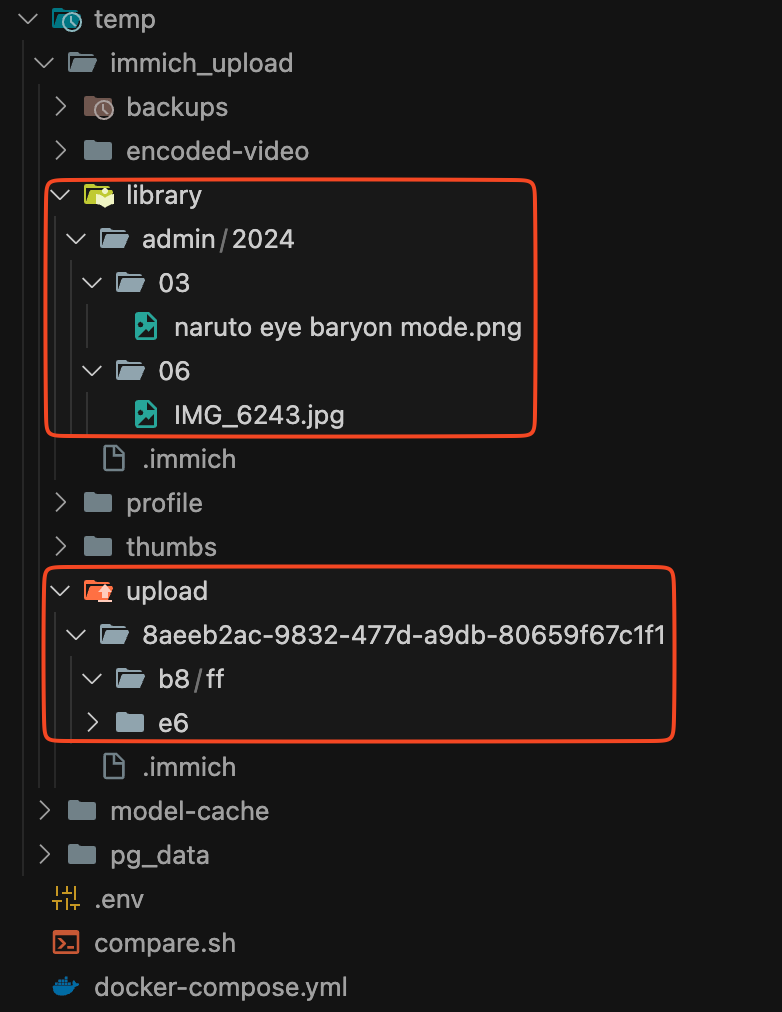This screenshot has height=1012, width=782.
Task: Select the admin/2024 folder row
Action: (x=218, y=239)
